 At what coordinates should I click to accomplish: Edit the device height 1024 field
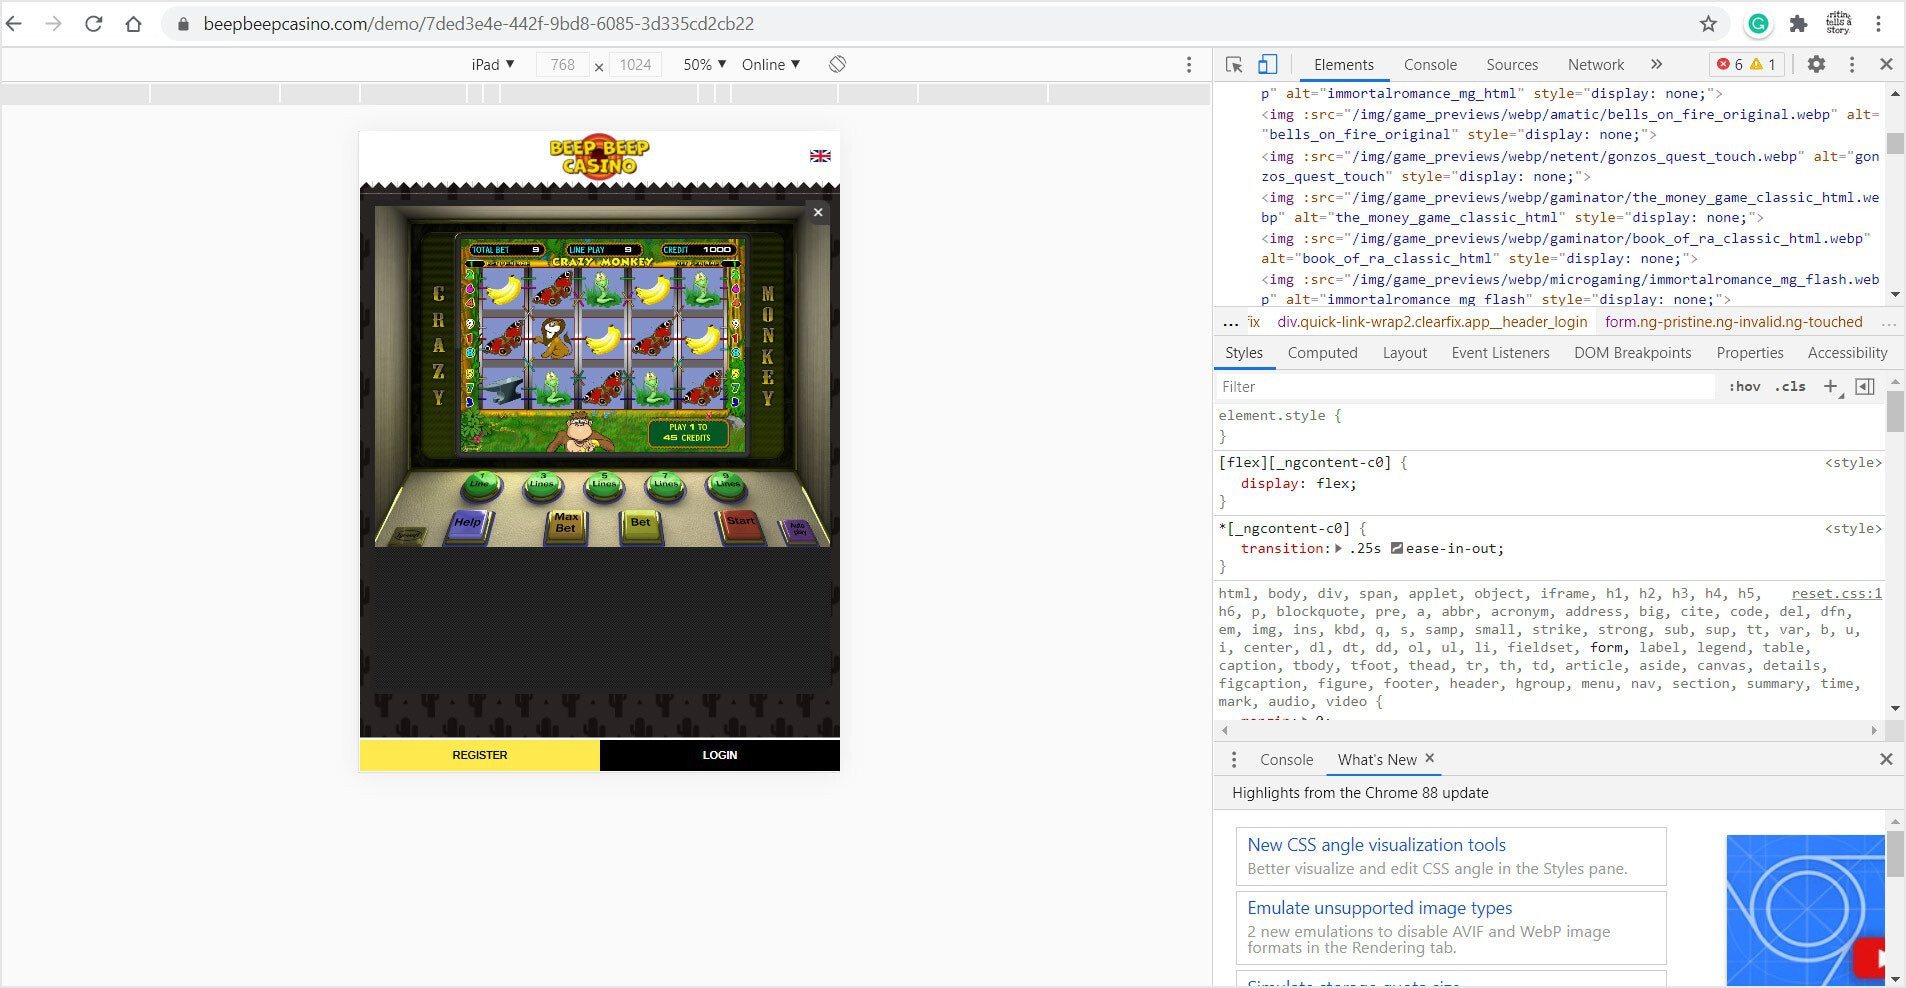635,65
